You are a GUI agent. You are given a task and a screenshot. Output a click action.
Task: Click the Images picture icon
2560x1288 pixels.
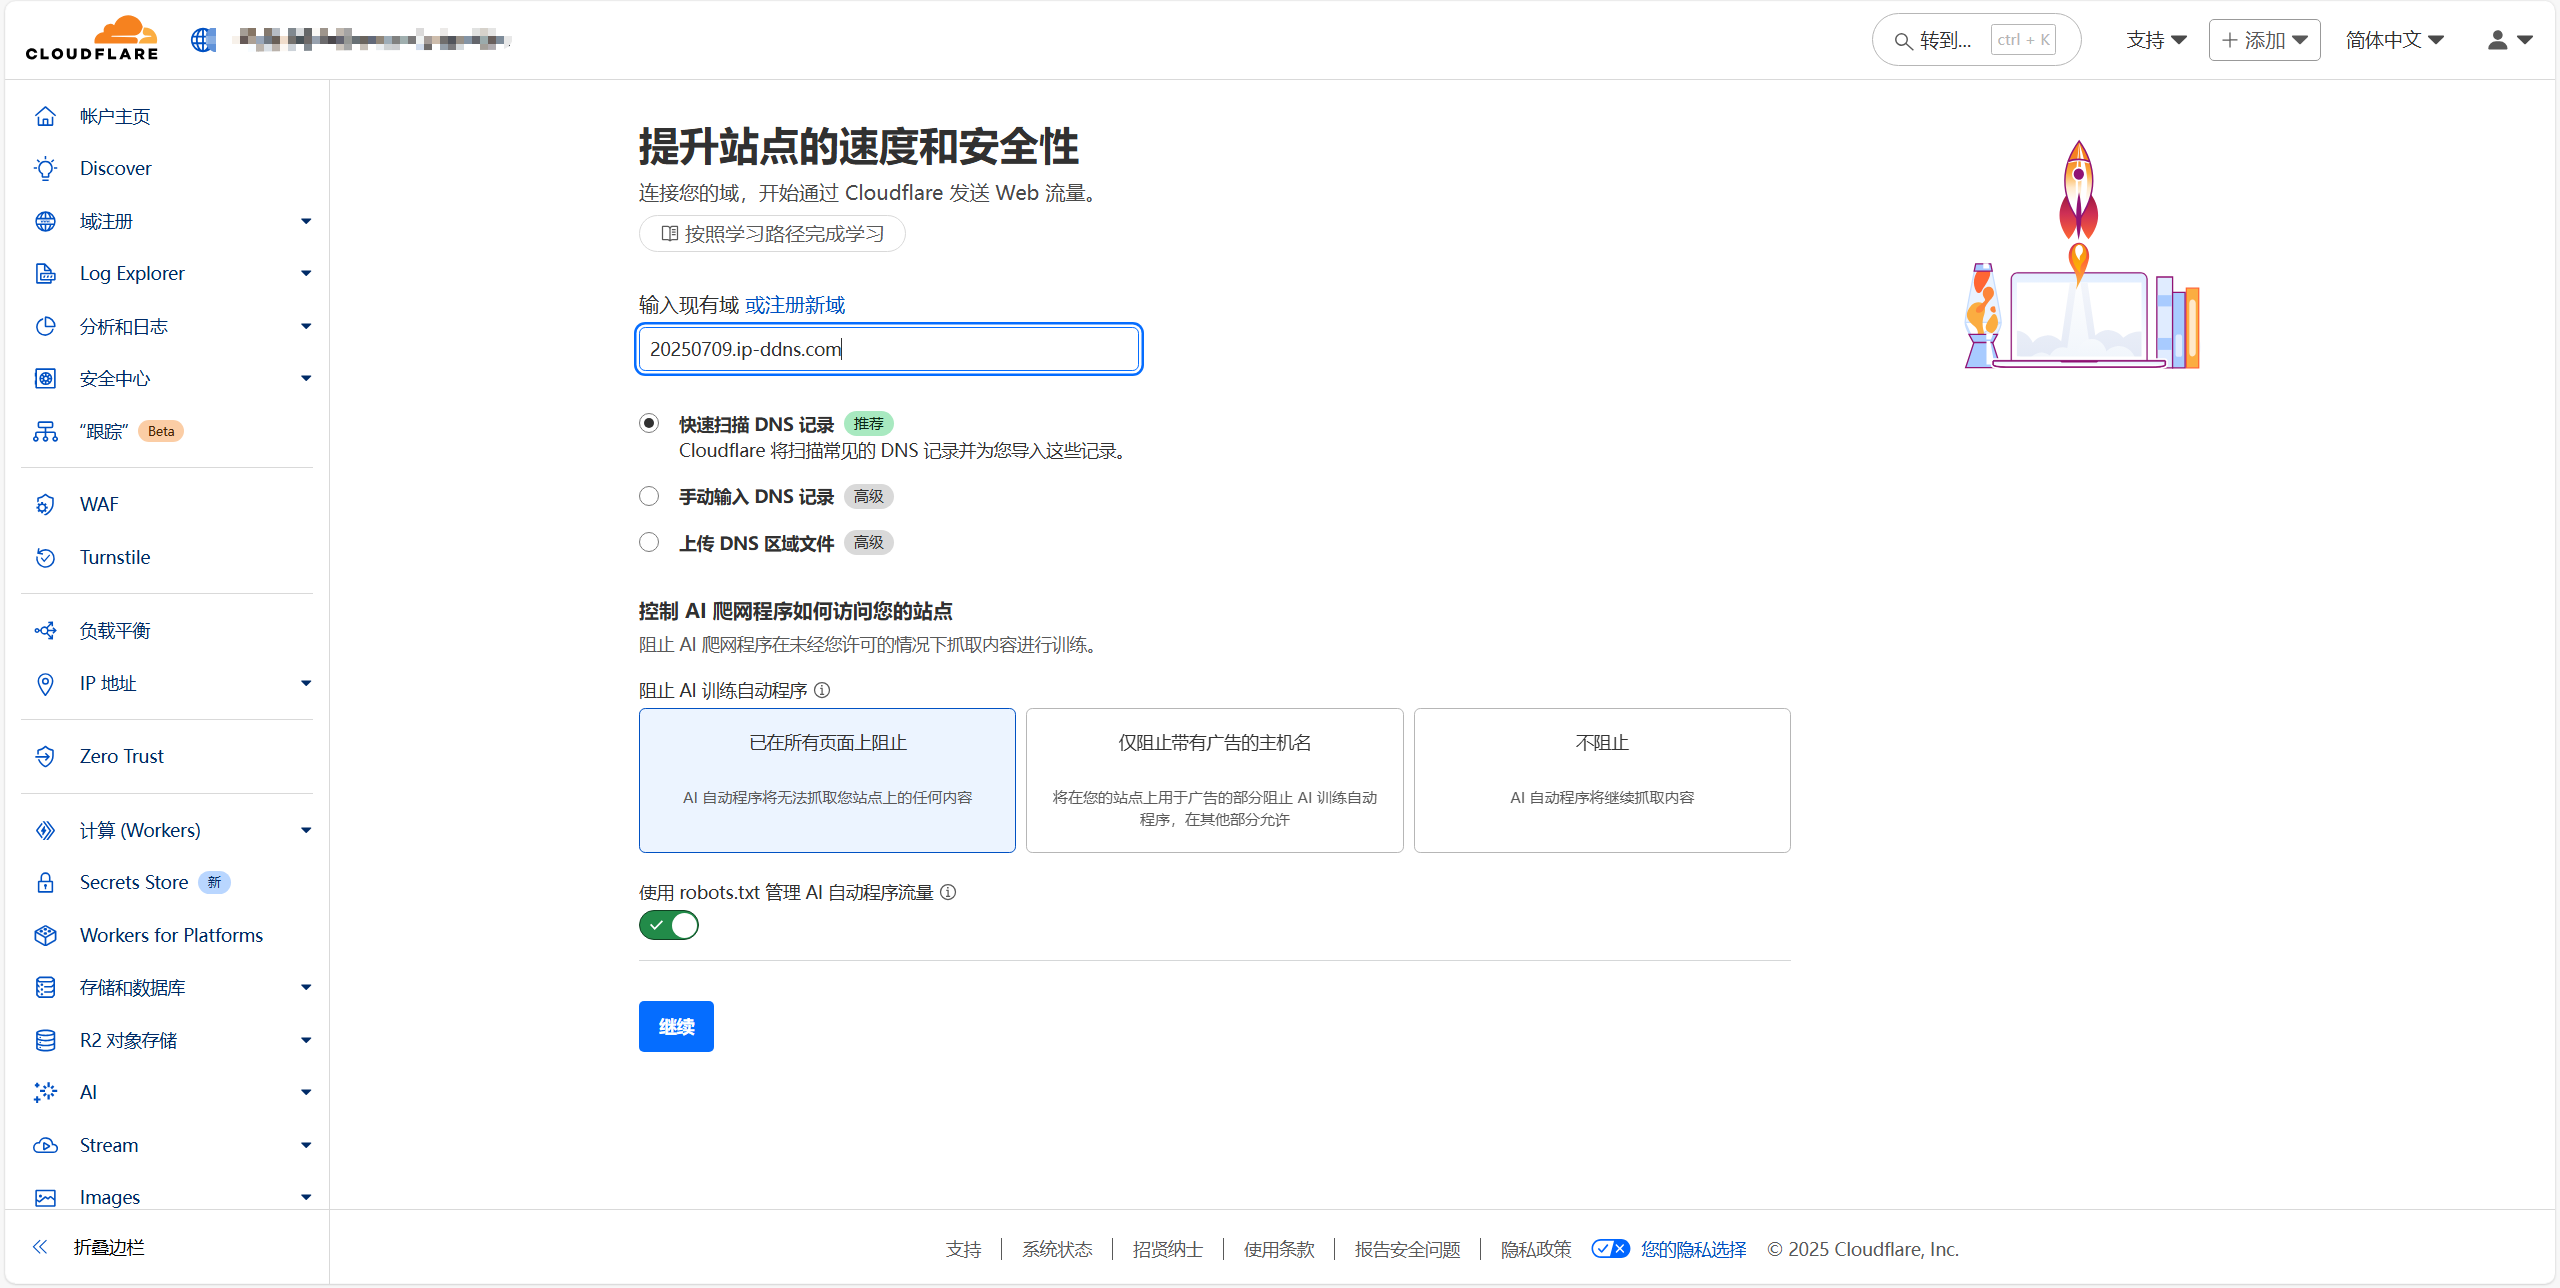pos(45,1197)
